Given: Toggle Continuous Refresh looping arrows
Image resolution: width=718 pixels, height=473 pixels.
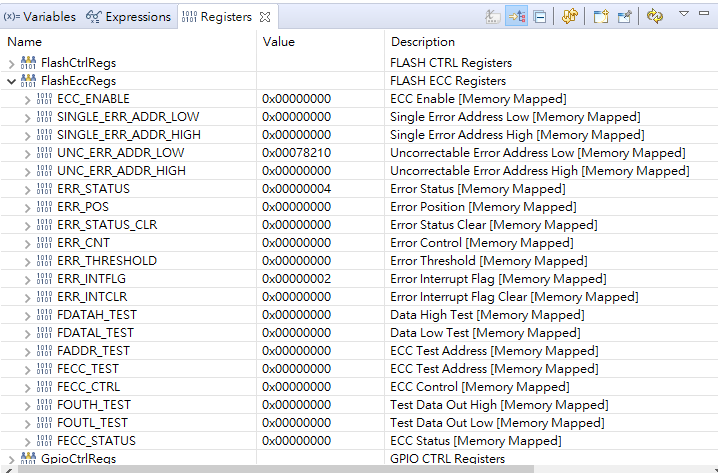Looking at the screenshot, I should tap(655, 17).
